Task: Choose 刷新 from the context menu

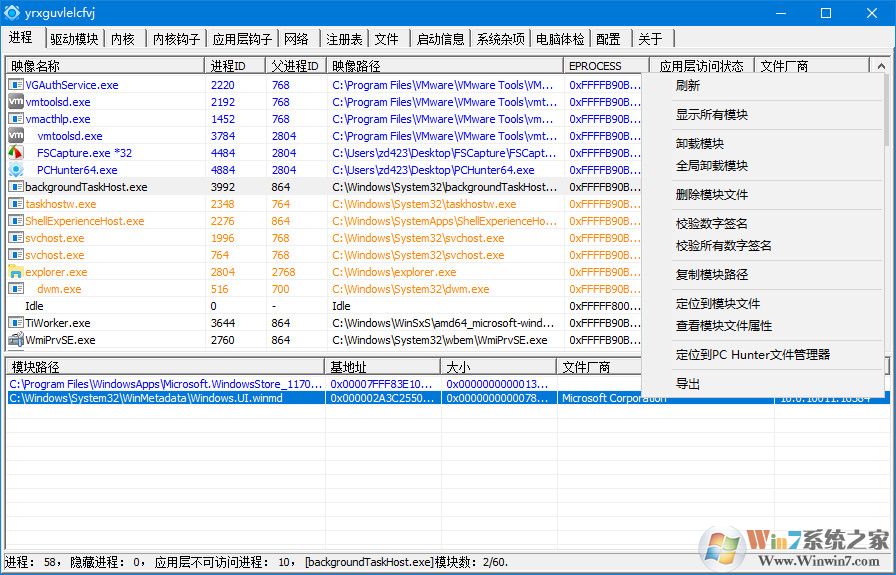Action: tap(688, 86)
